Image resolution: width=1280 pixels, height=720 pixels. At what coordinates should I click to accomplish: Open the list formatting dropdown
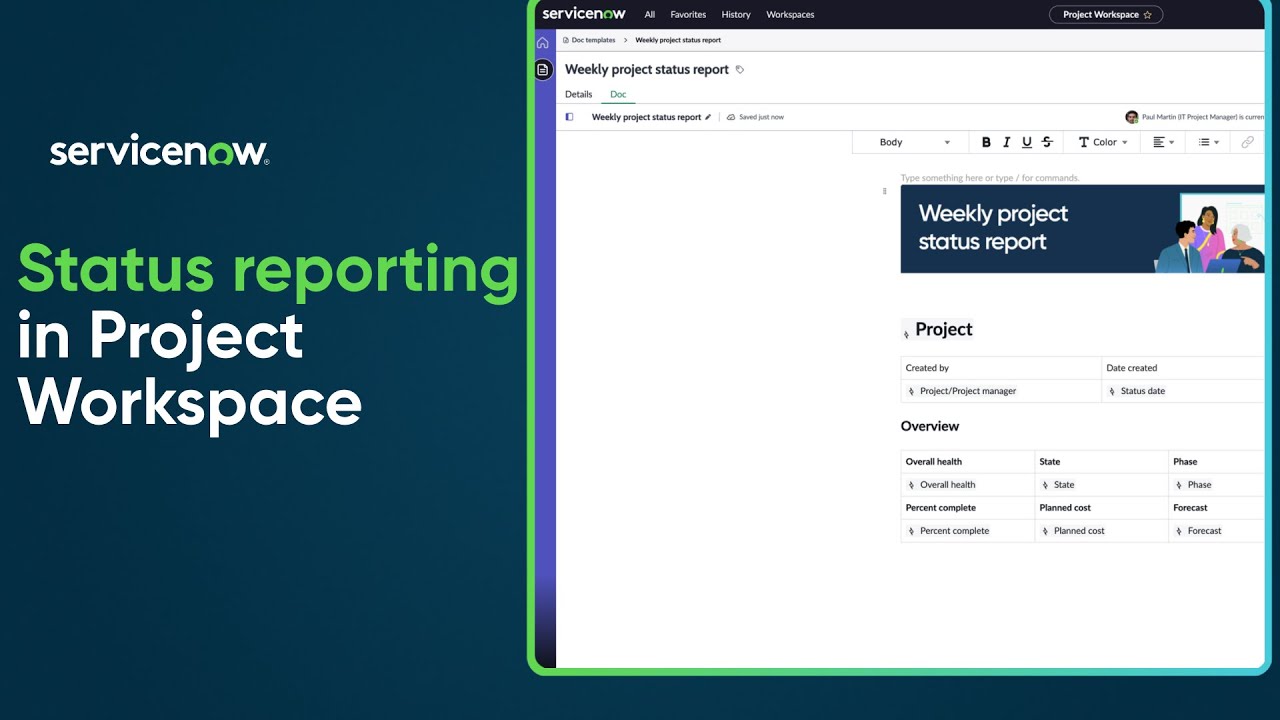[1208, 141]
